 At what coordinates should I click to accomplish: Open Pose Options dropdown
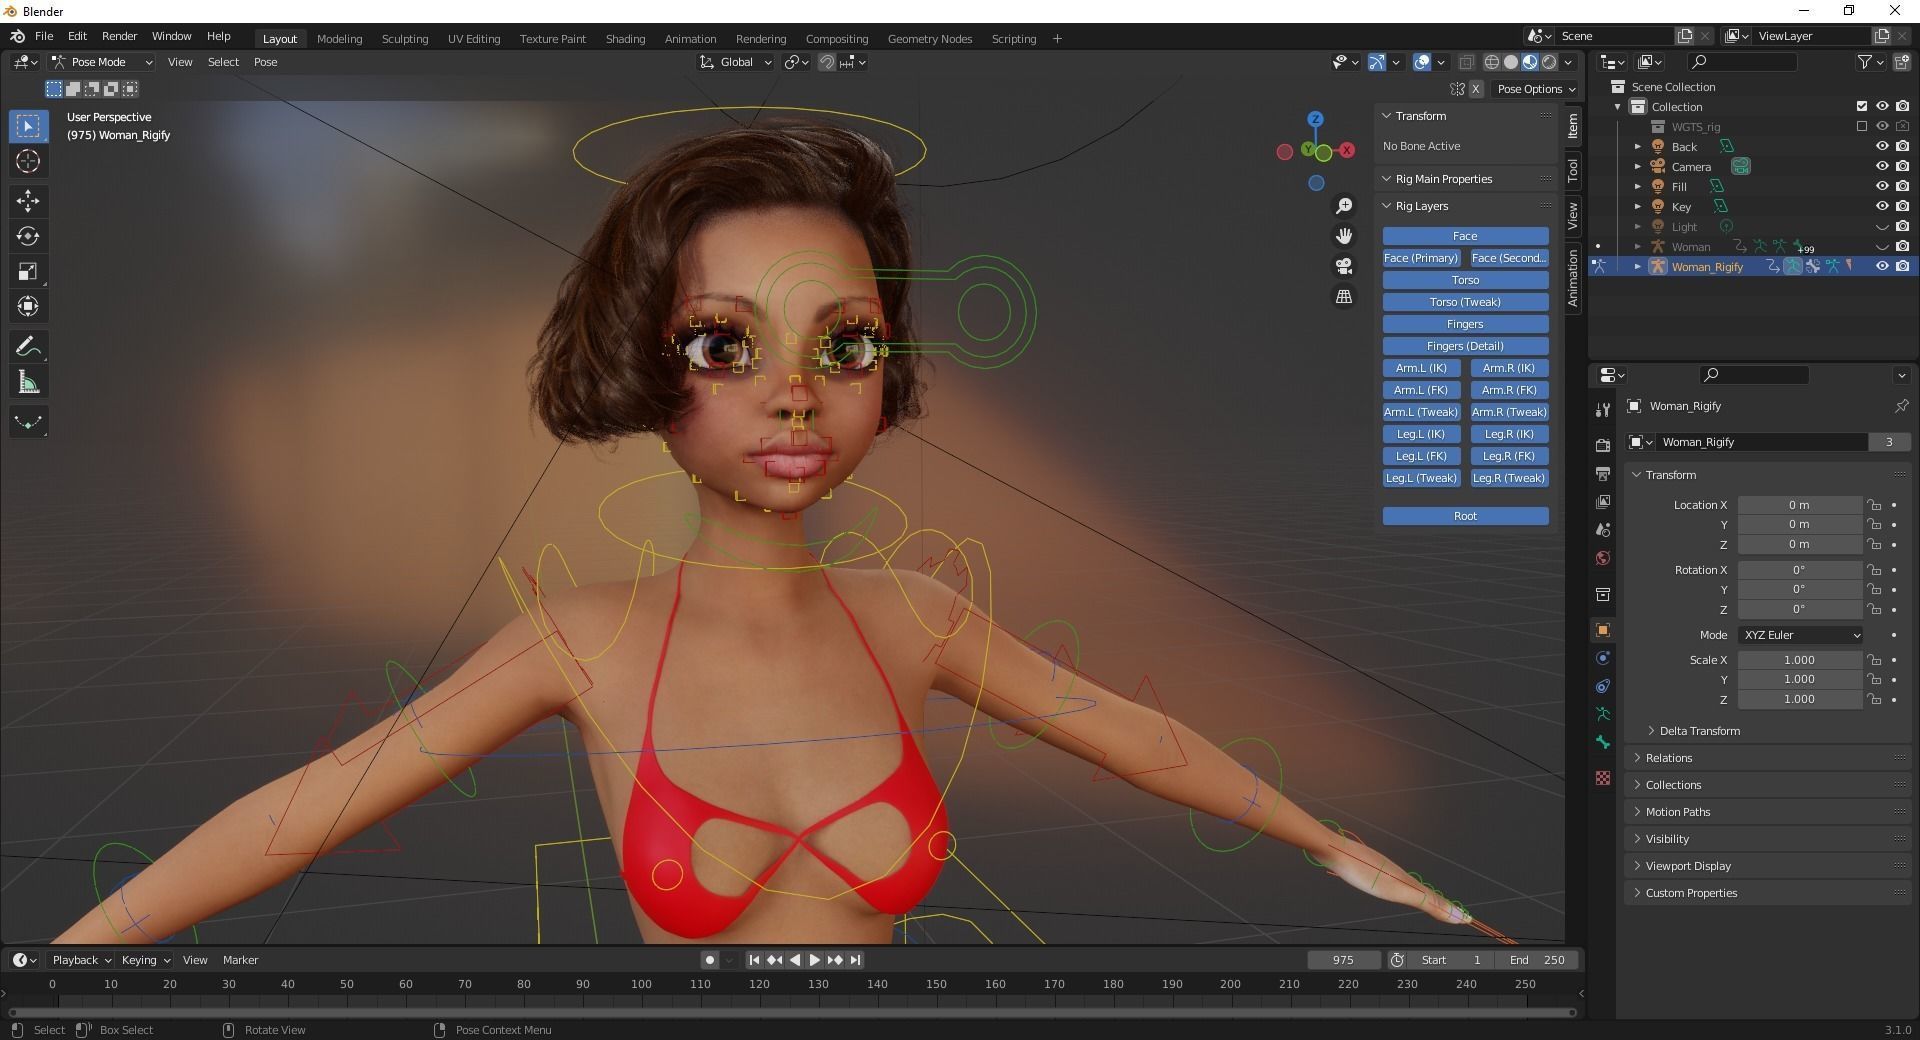pos(1536,89)
